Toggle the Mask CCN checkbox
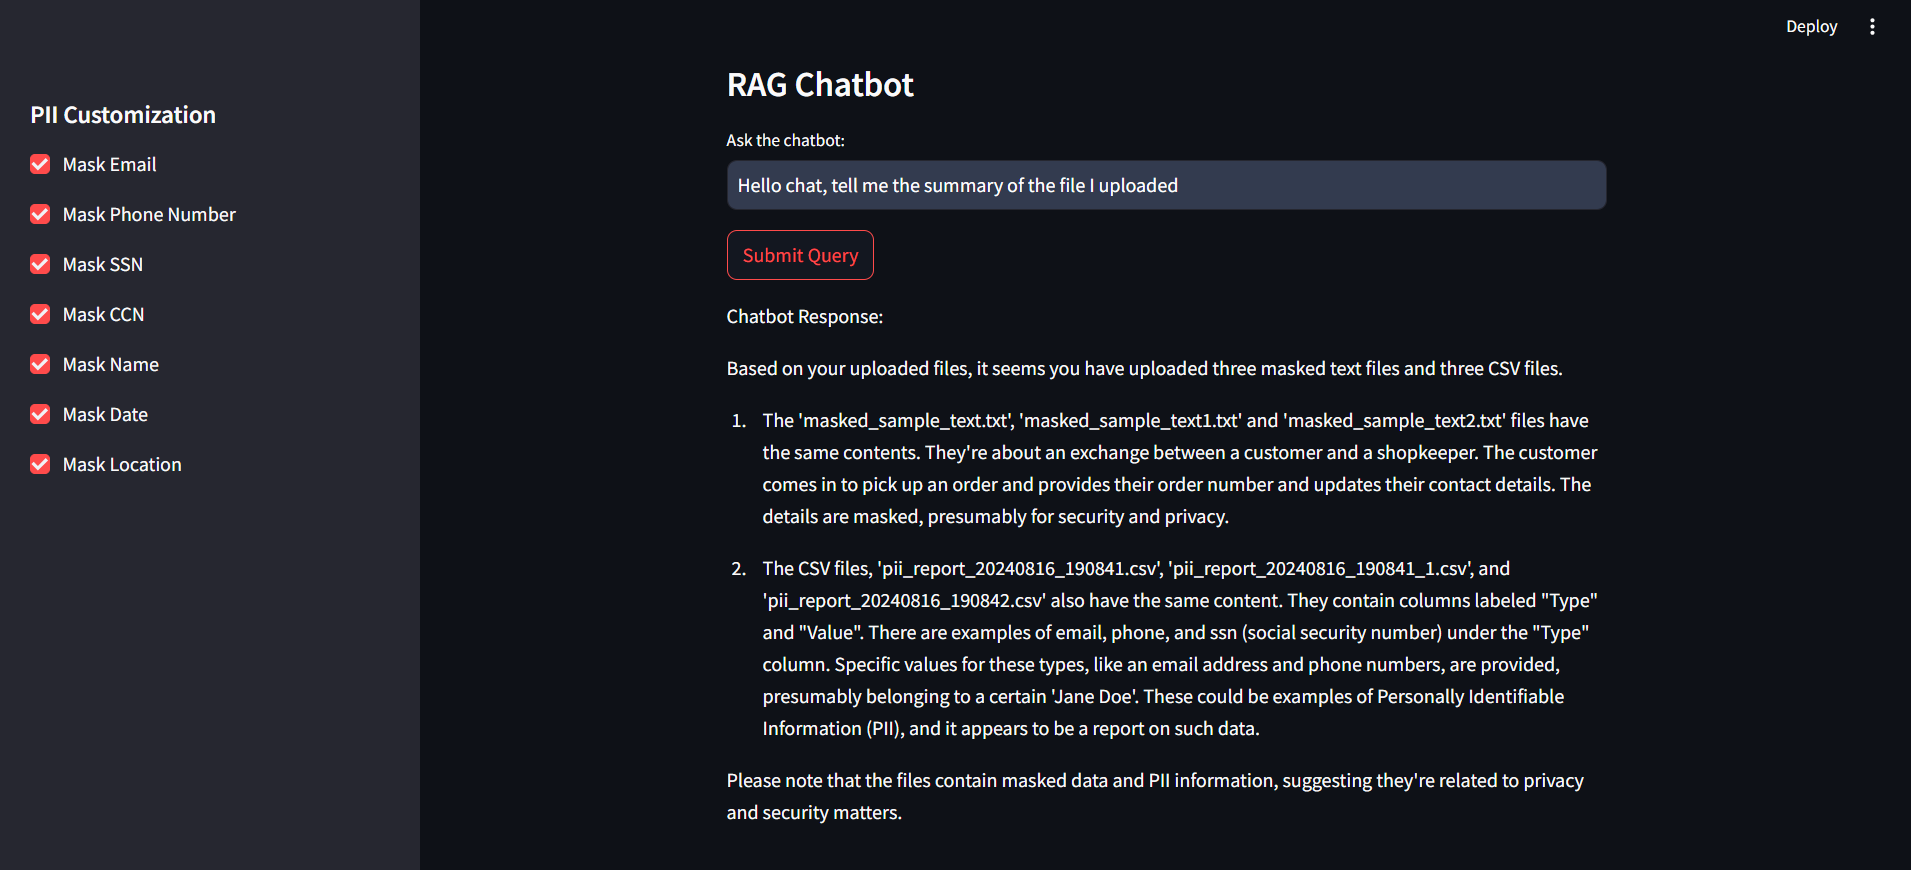The image size is (1911, 870). tap(40, 314)
